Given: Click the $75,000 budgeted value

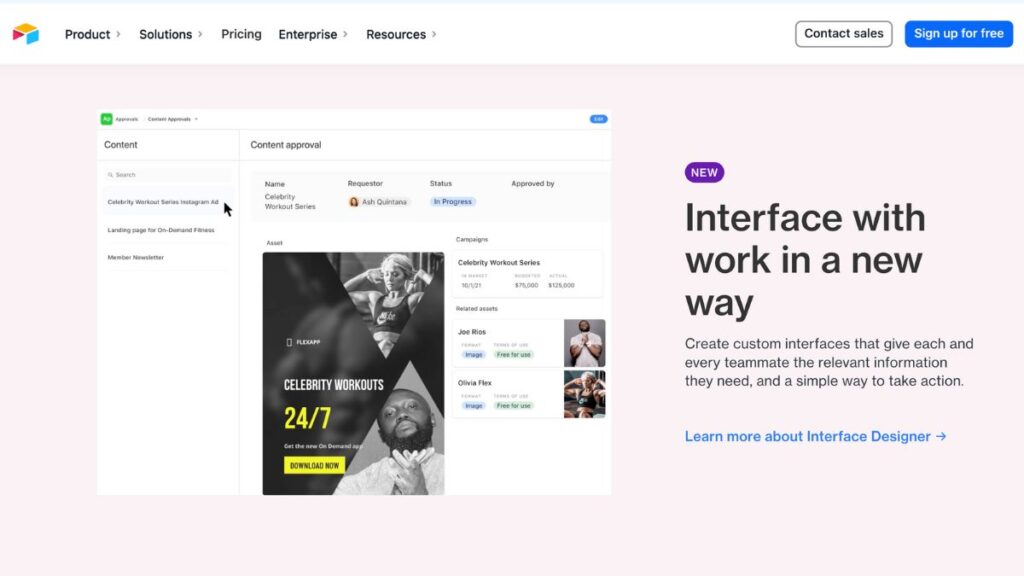Looking at the screenshot, I should (526, 285).
